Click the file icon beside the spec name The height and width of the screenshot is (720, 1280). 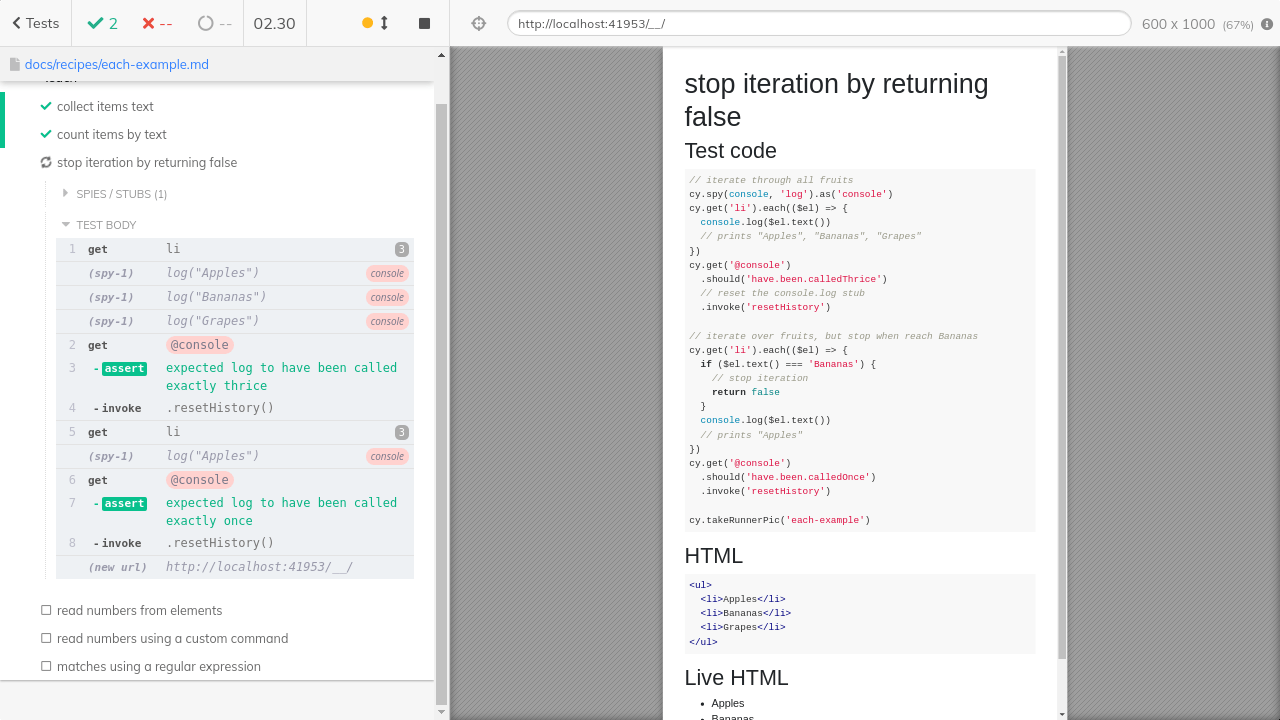(x=14, y=63)
